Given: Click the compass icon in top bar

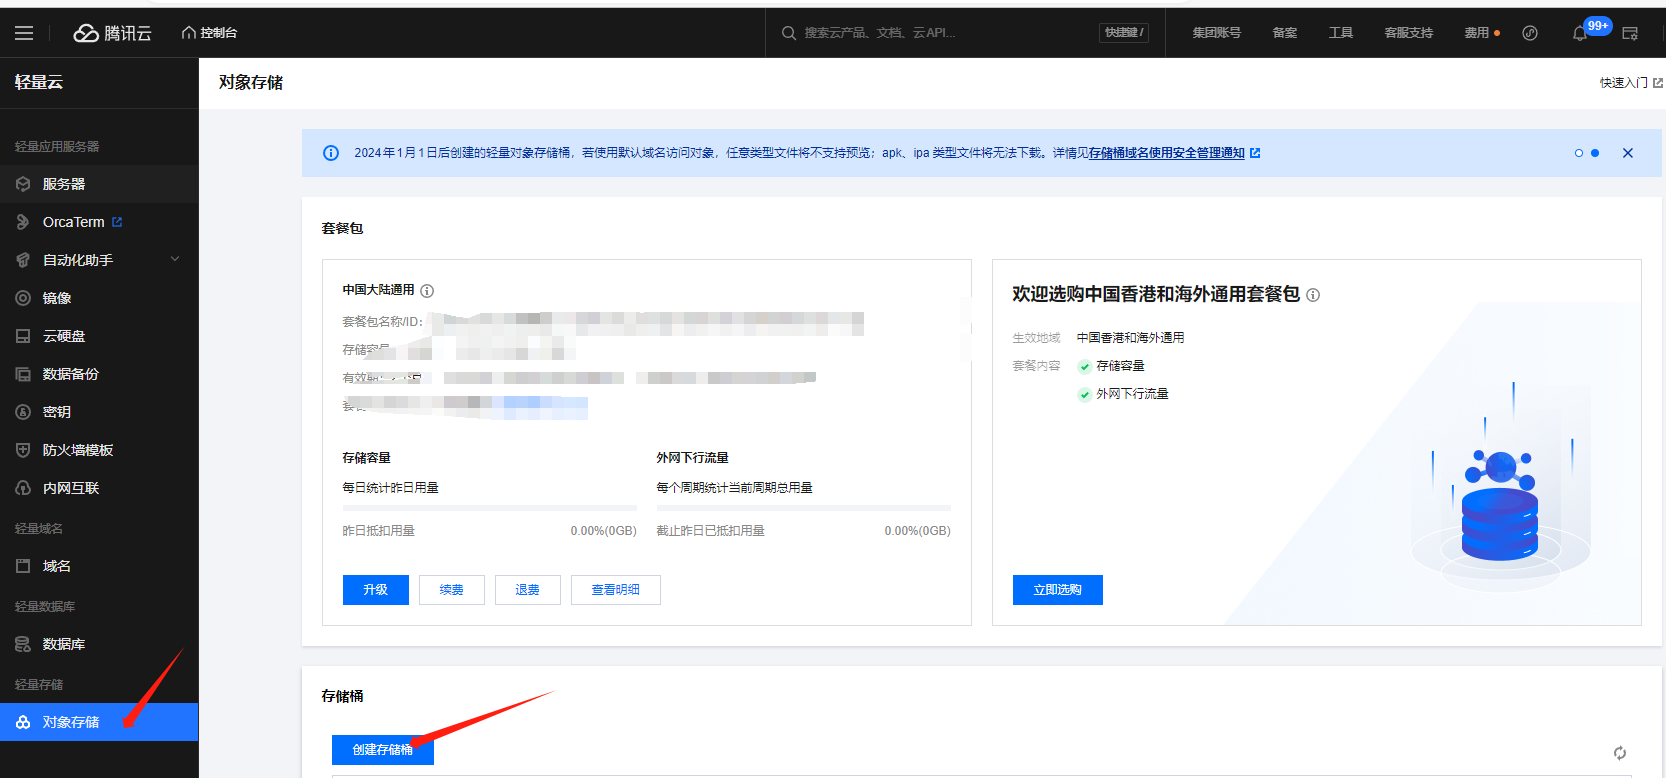Looking at the screenshot, I should tap(1530, 33).
